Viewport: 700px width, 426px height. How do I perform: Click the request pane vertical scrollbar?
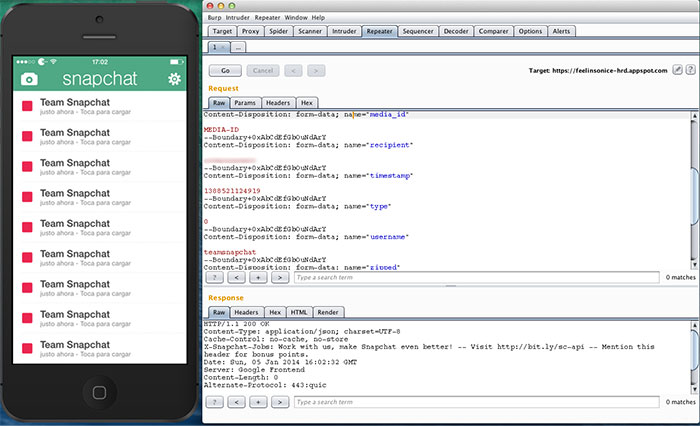694,191
